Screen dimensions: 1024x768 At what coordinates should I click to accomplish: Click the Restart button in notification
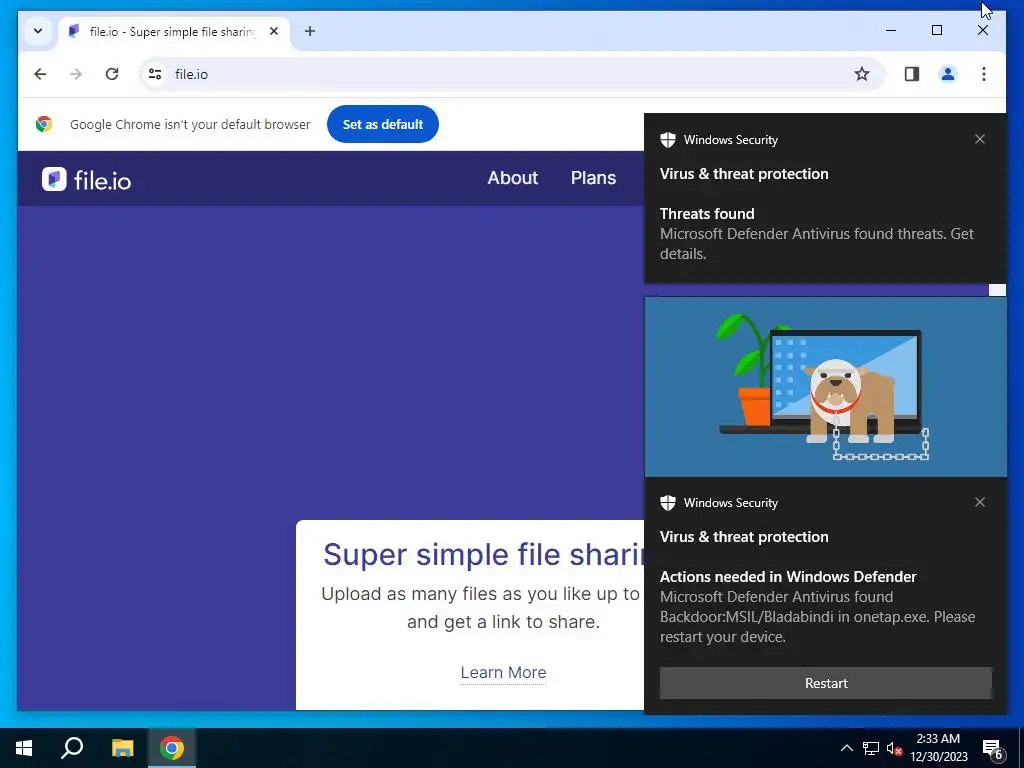pos(825,683)
